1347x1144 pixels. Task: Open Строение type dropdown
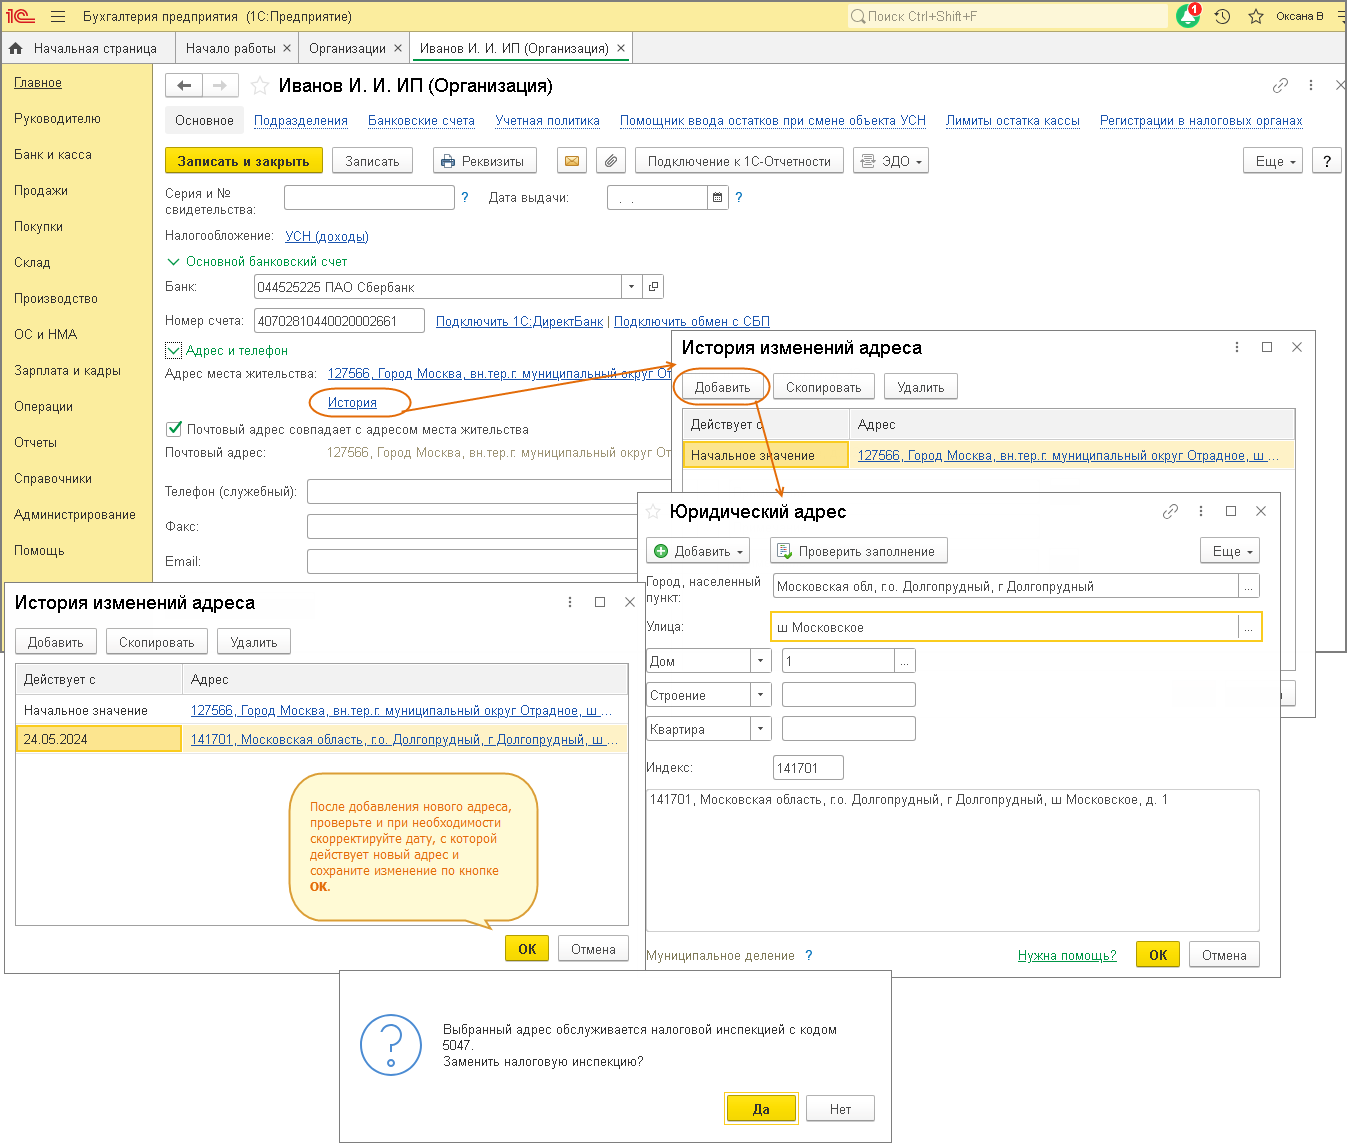pos(760,695)
